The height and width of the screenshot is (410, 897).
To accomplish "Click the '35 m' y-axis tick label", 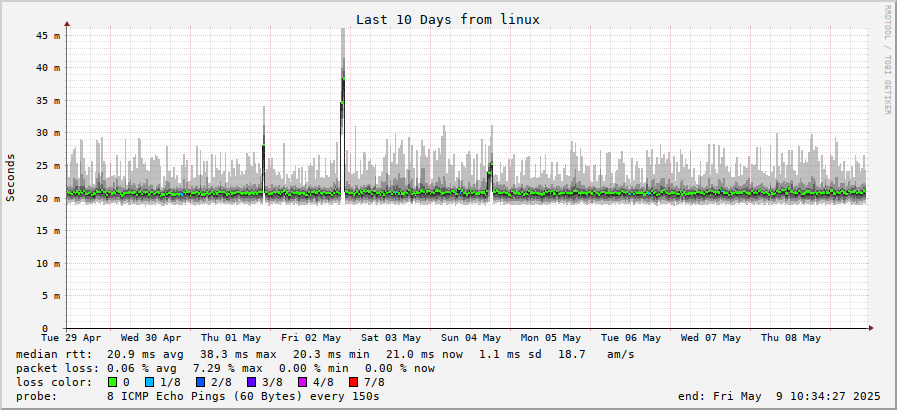I will [x=48, y=100].
